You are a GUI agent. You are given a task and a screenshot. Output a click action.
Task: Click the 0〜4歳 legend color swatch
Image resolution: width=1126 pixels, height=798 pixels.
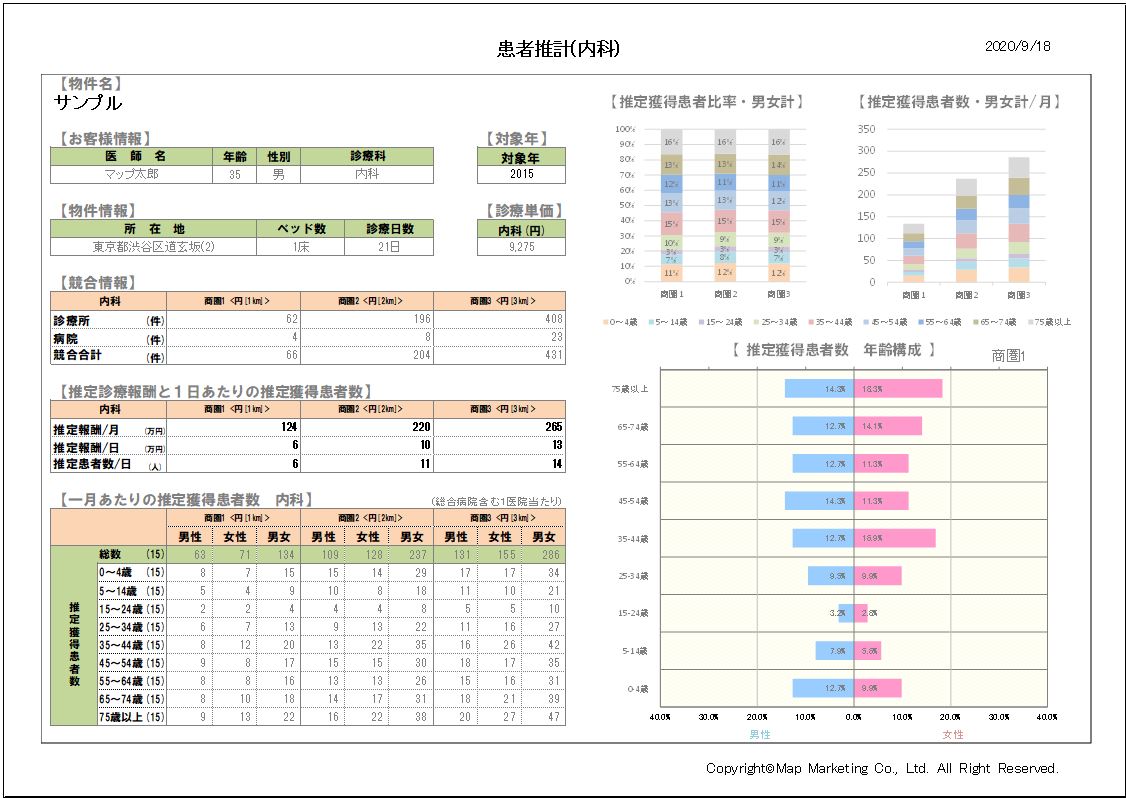[606, 323]
